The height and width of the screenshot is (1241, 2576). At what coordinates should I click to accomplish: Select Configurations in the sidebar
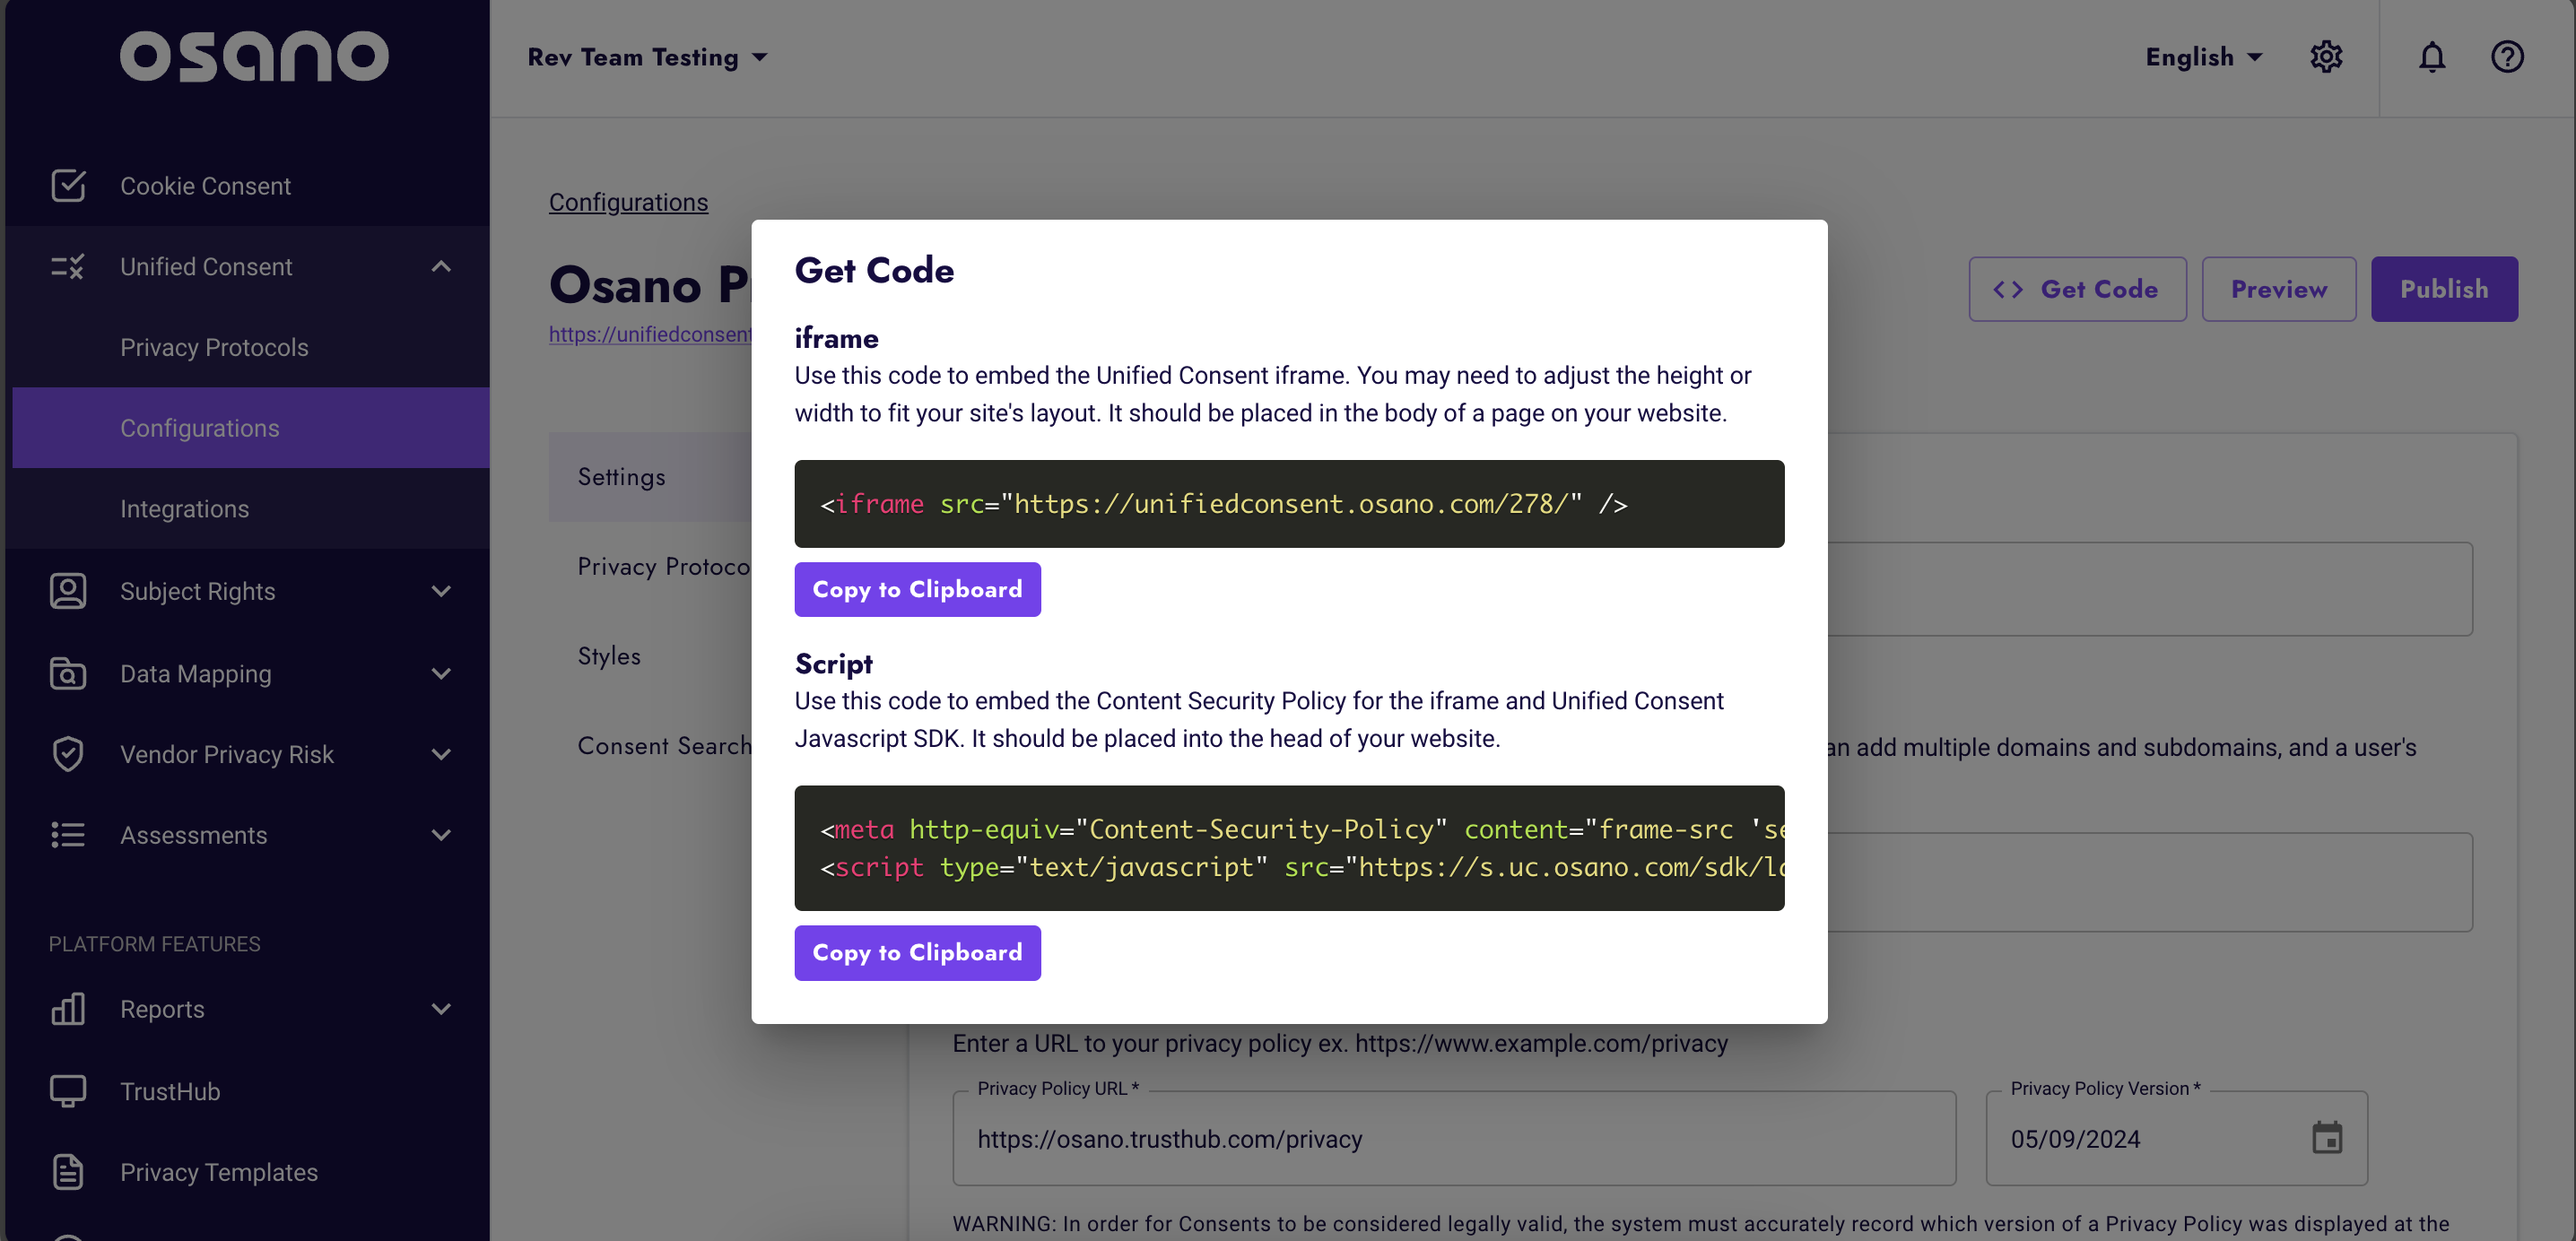tap(251, 427)
